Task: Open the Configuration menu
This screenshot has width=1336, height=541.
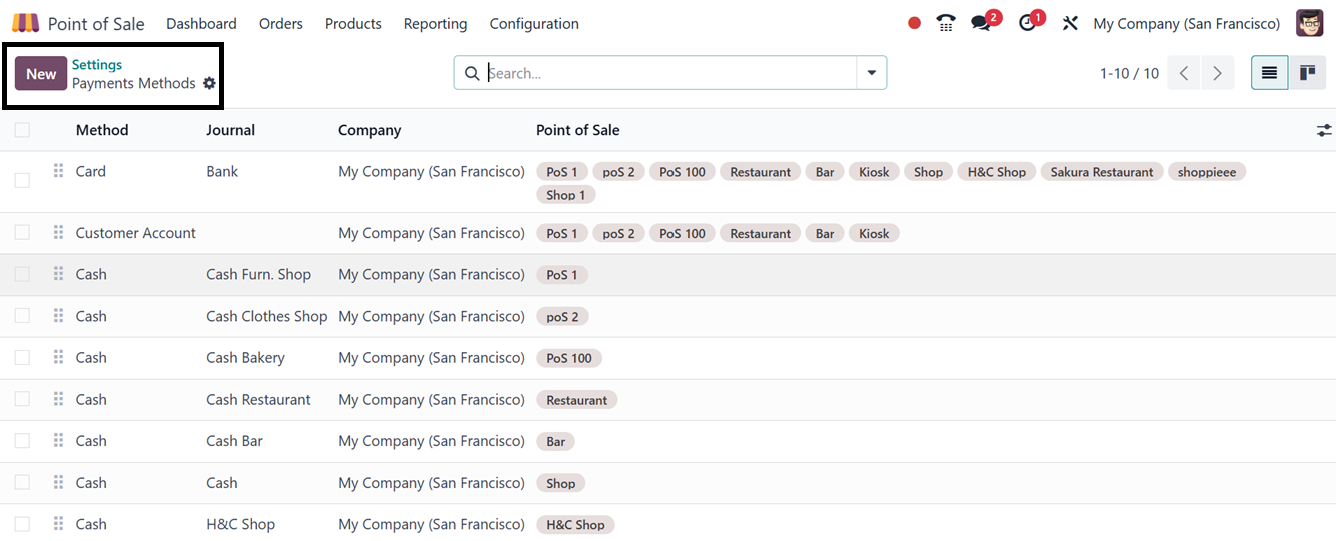Action: click(534, 23)
